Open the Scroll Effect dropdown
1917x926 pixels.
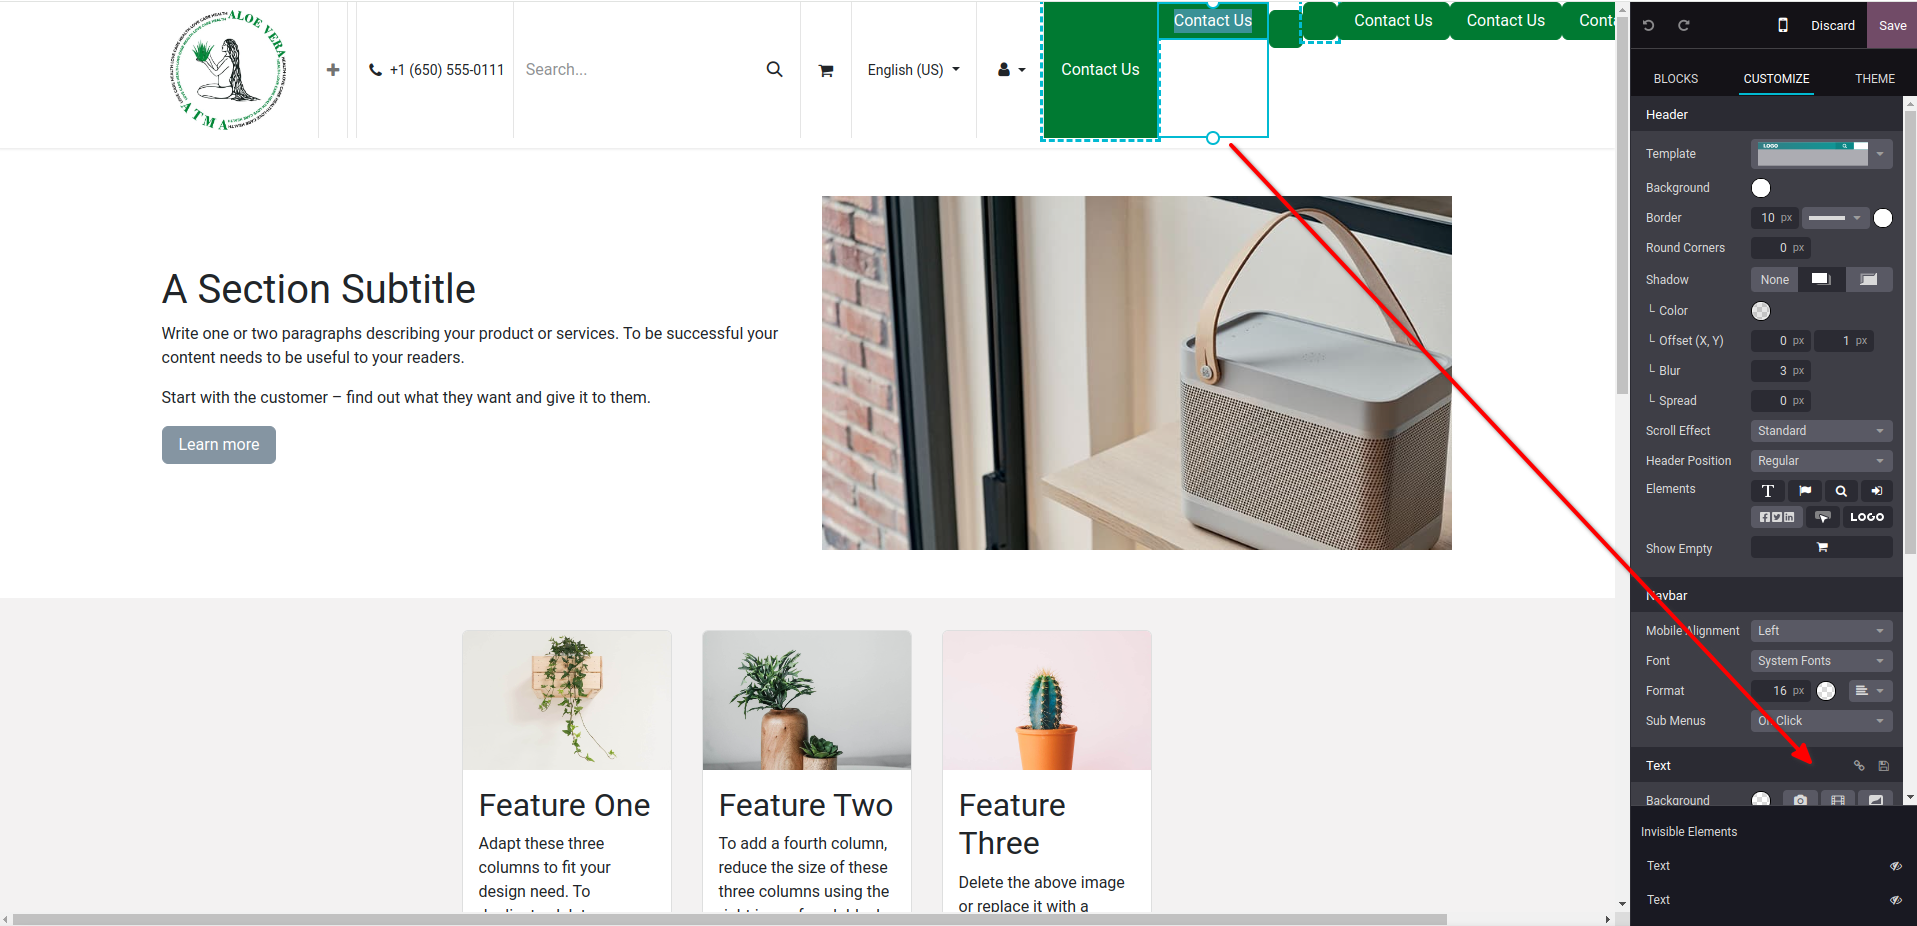click(x=1821, y=431)
